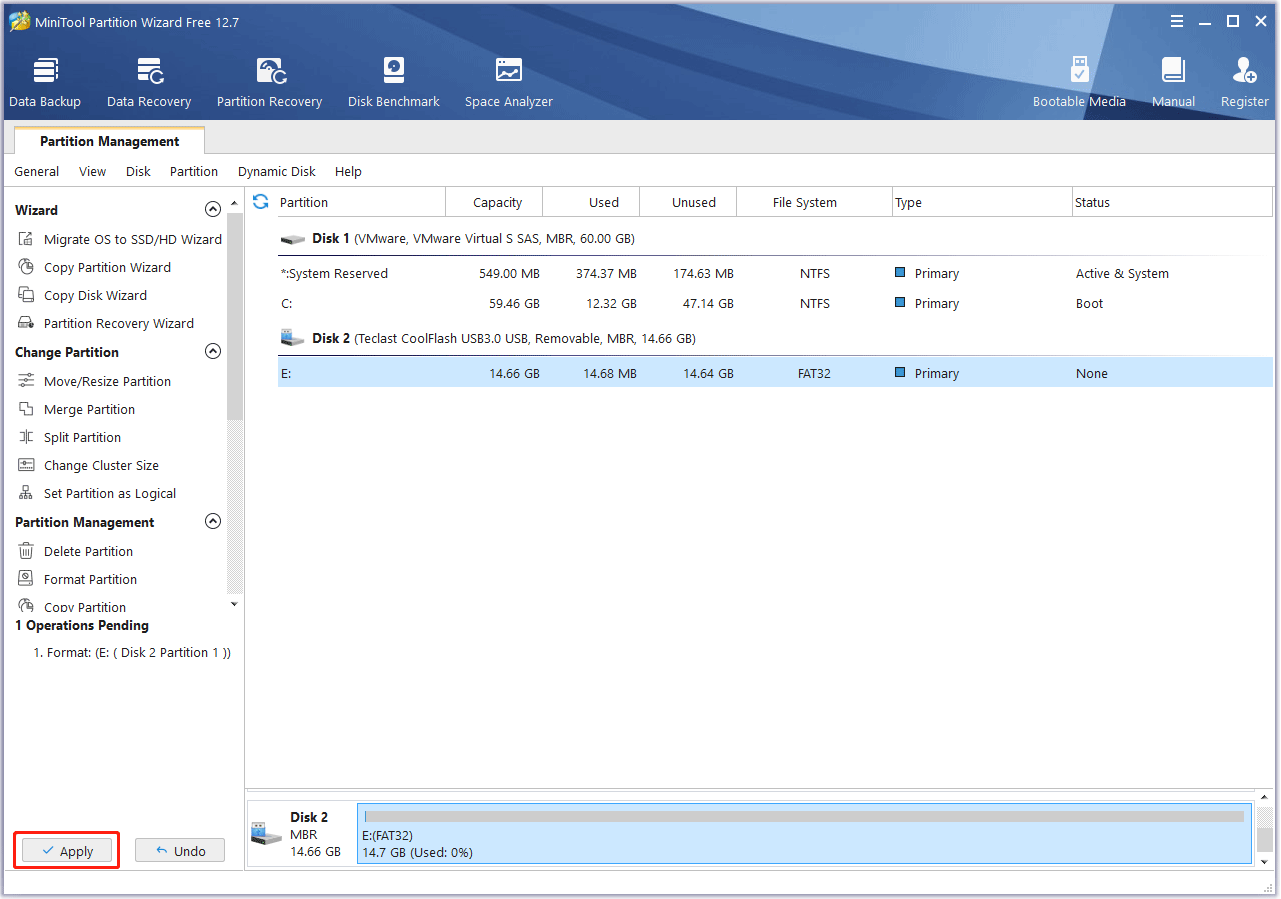Open the Partition menu
Image resolution: width=1281 pixels, height=899 pixels.
[194, 171]
